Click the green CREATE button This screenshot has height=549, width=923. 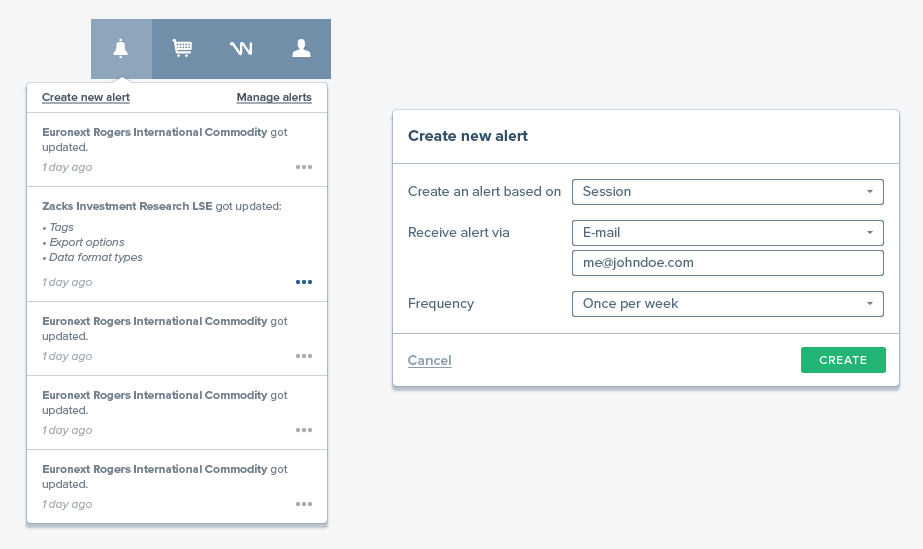pos(843,360)
